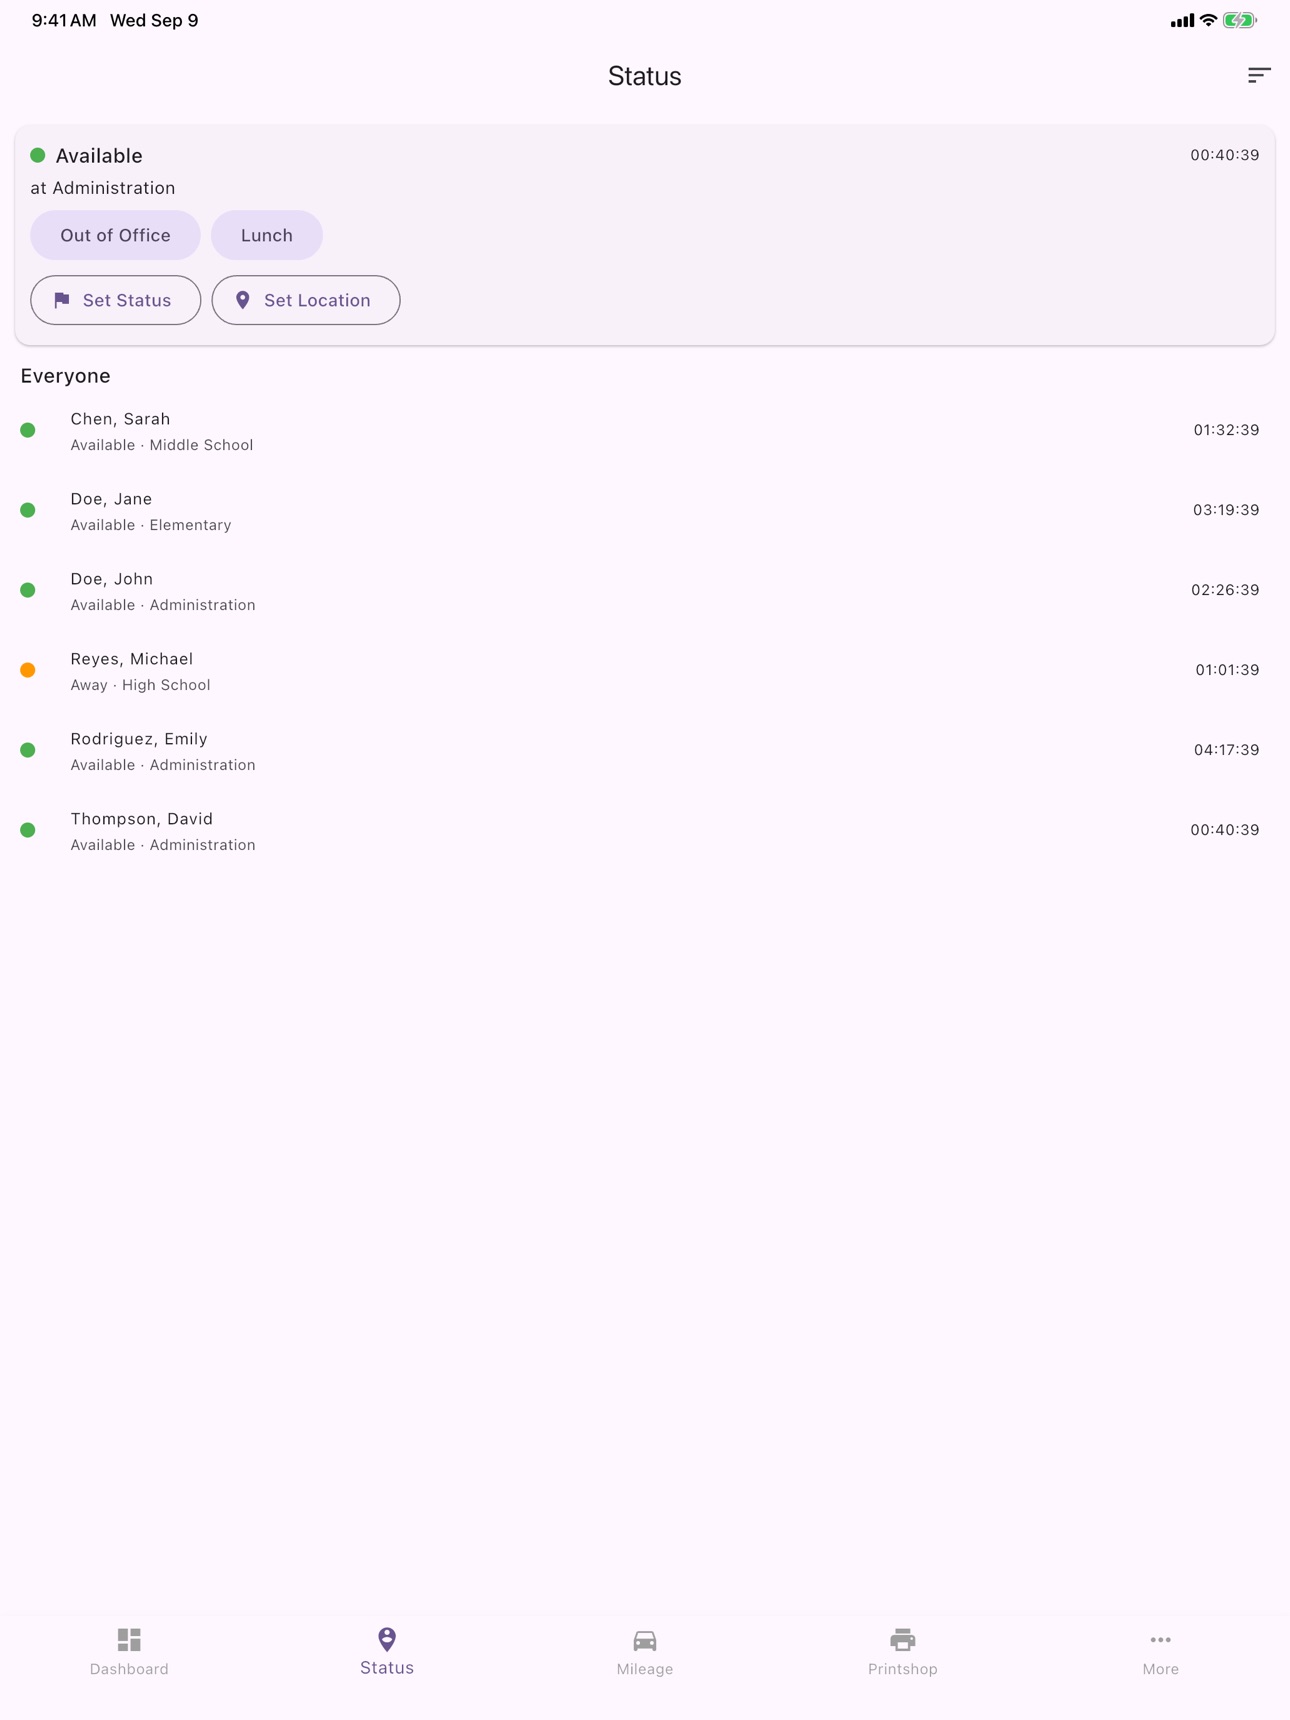The image size is (1290, 1720).
Task: Click the More ellipsis icon
Action: click(x=1161, y=1640)
